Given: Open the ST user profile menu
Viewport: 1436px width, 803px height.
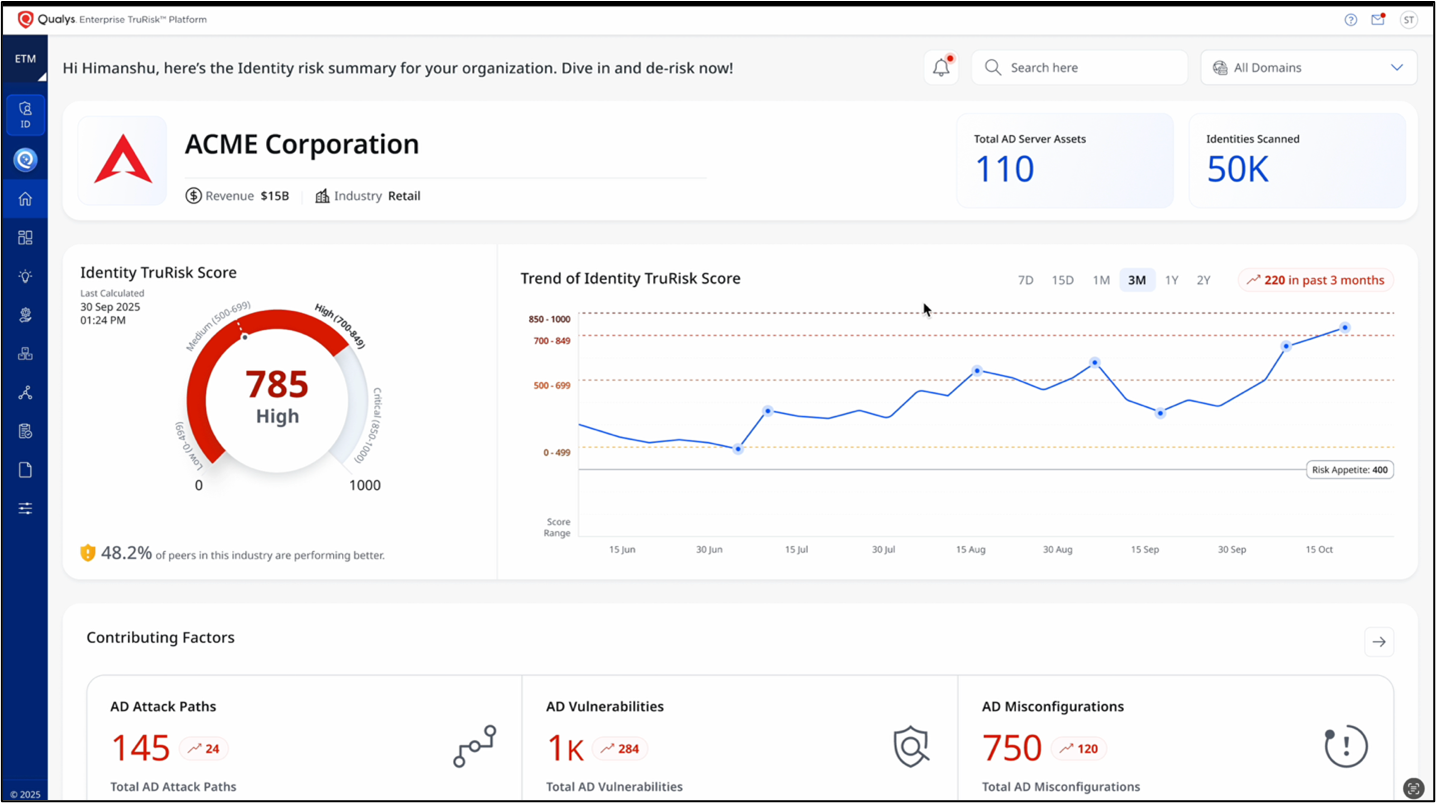Looking at the screenshot, I should point(1408,20).
